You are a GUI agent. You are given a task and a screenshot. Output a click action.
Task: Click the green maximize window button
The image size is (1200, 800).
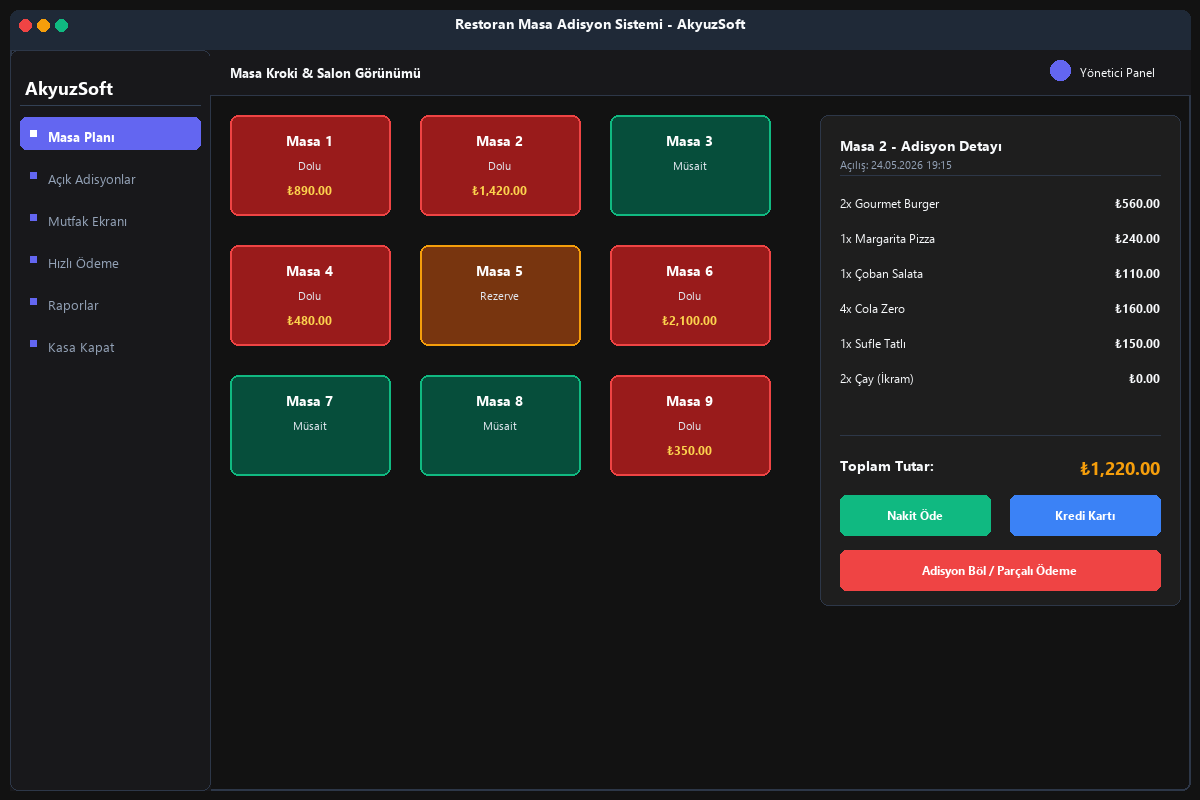click(62, 25)
